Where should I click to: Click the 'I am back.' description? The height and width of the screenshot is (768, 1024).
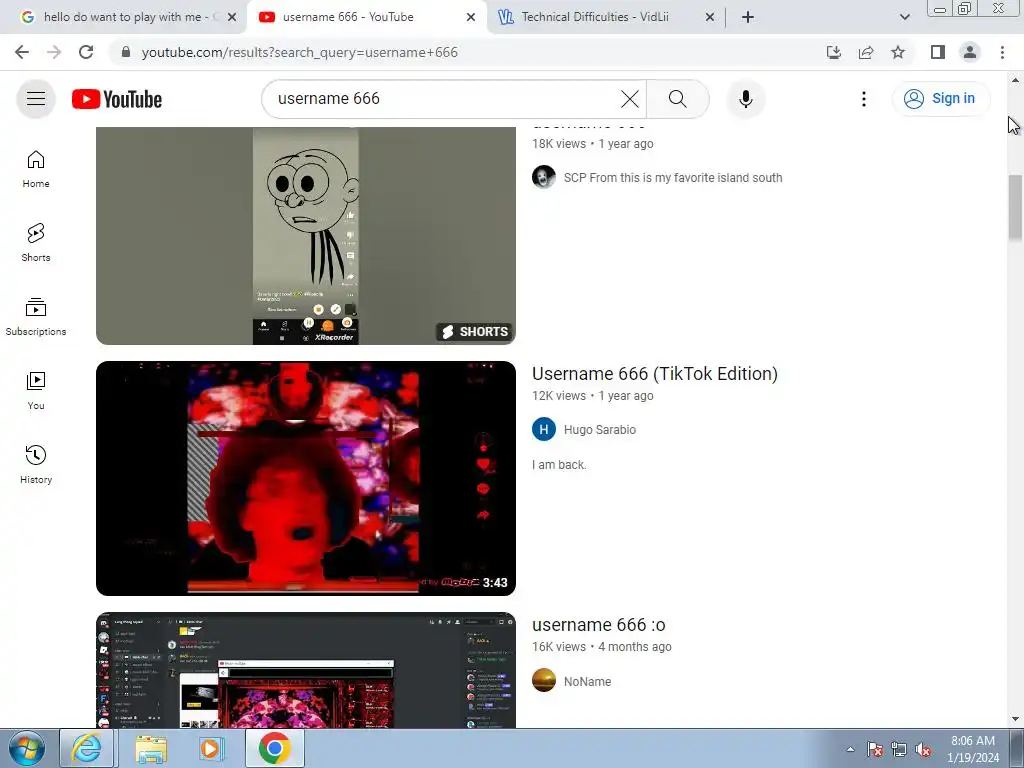tap(559, 464)
